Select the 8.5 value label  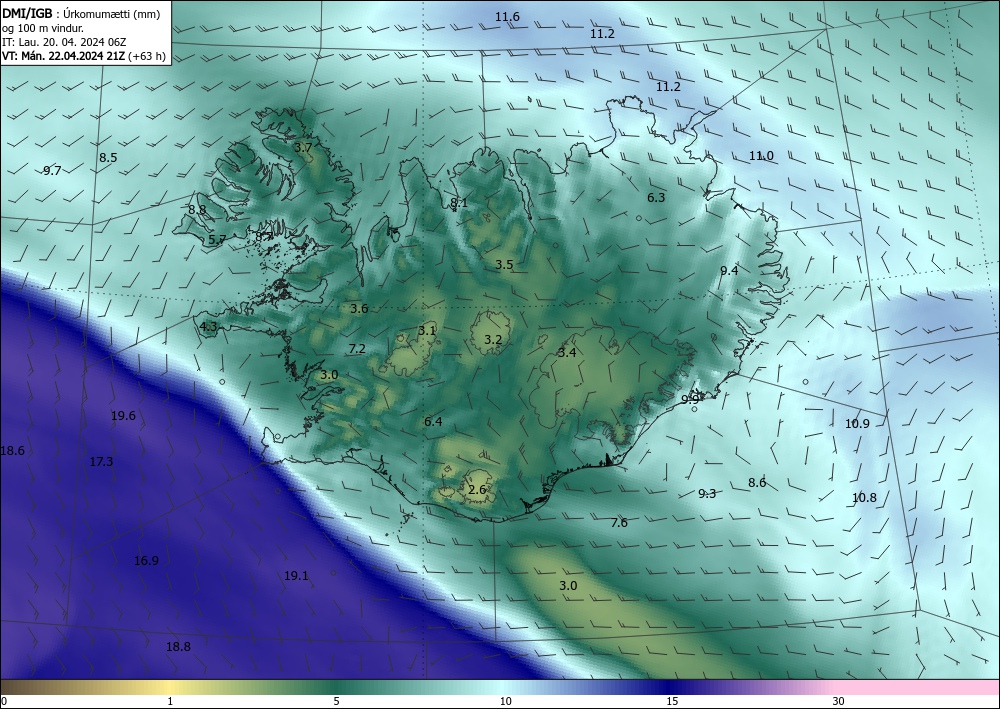coord(108,157)
